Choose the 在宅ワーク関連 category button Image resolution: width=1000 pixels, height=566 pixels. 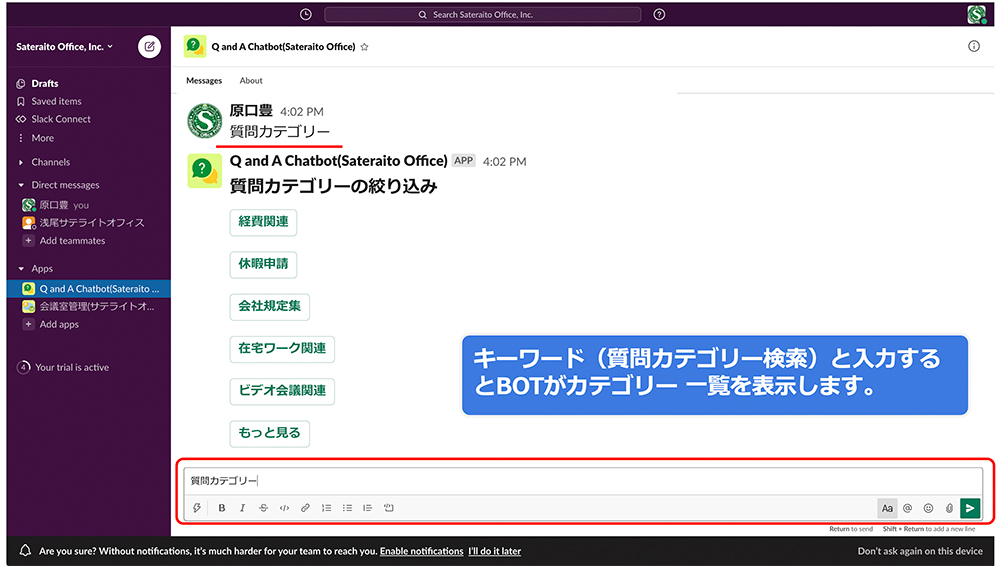point(282,348)
